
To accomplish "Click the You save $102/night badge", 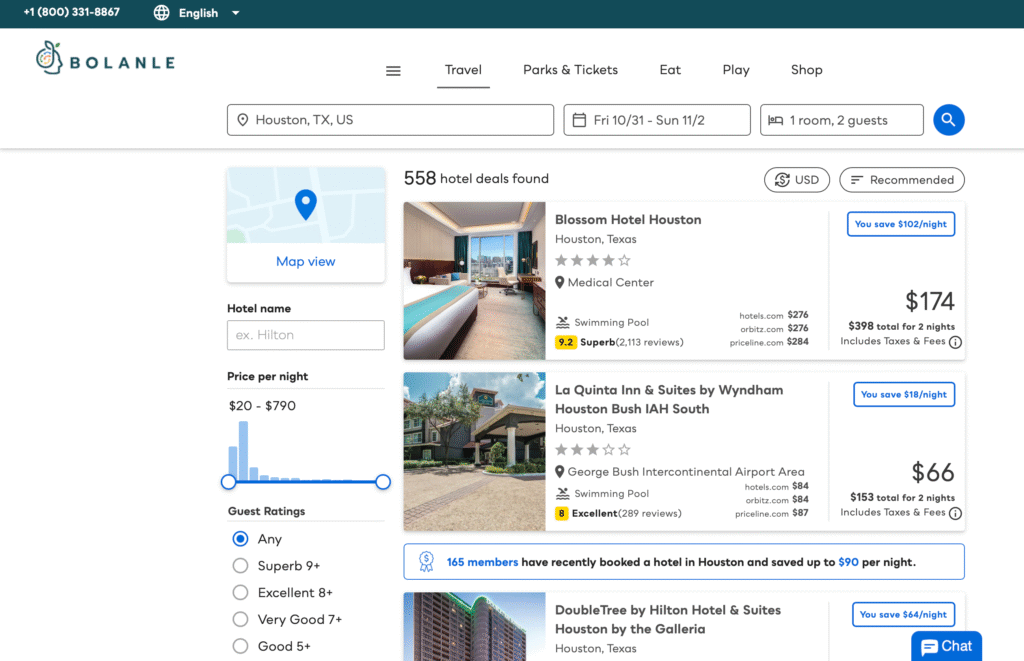I will [901, 224].
